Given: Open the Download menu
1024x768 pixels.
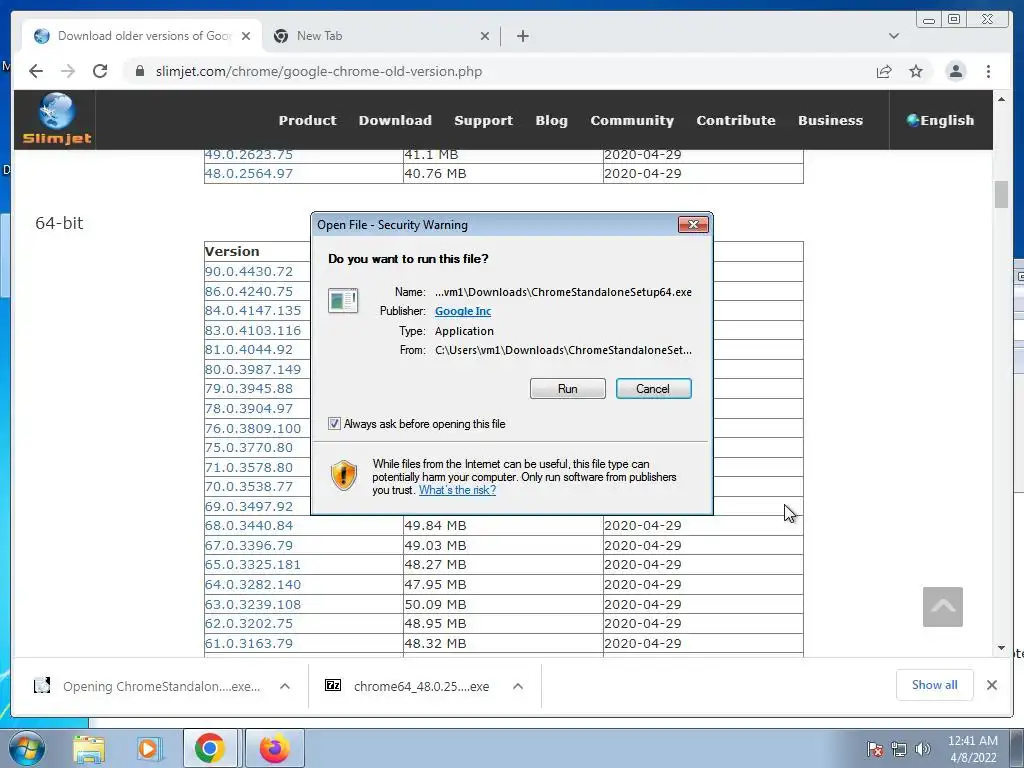Looking at the screenshot, I should (395, 120).
